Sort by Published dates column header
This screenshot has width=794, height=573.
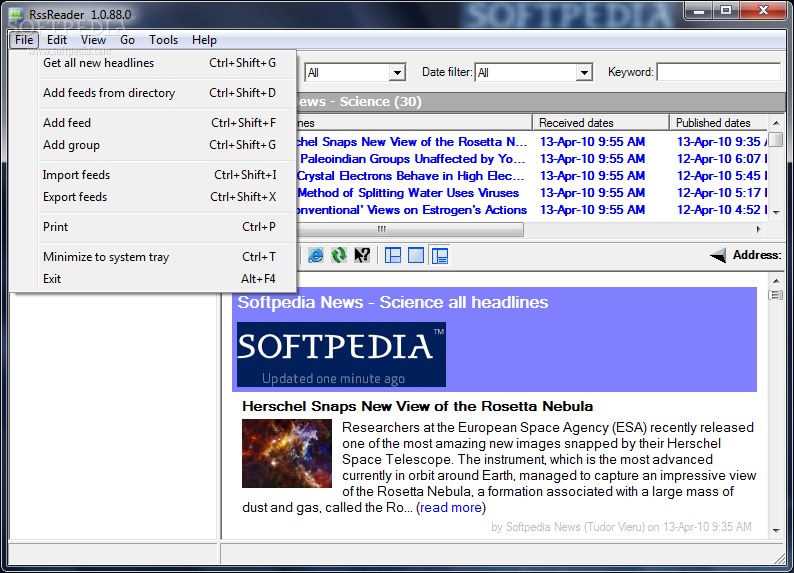[719, 122]
